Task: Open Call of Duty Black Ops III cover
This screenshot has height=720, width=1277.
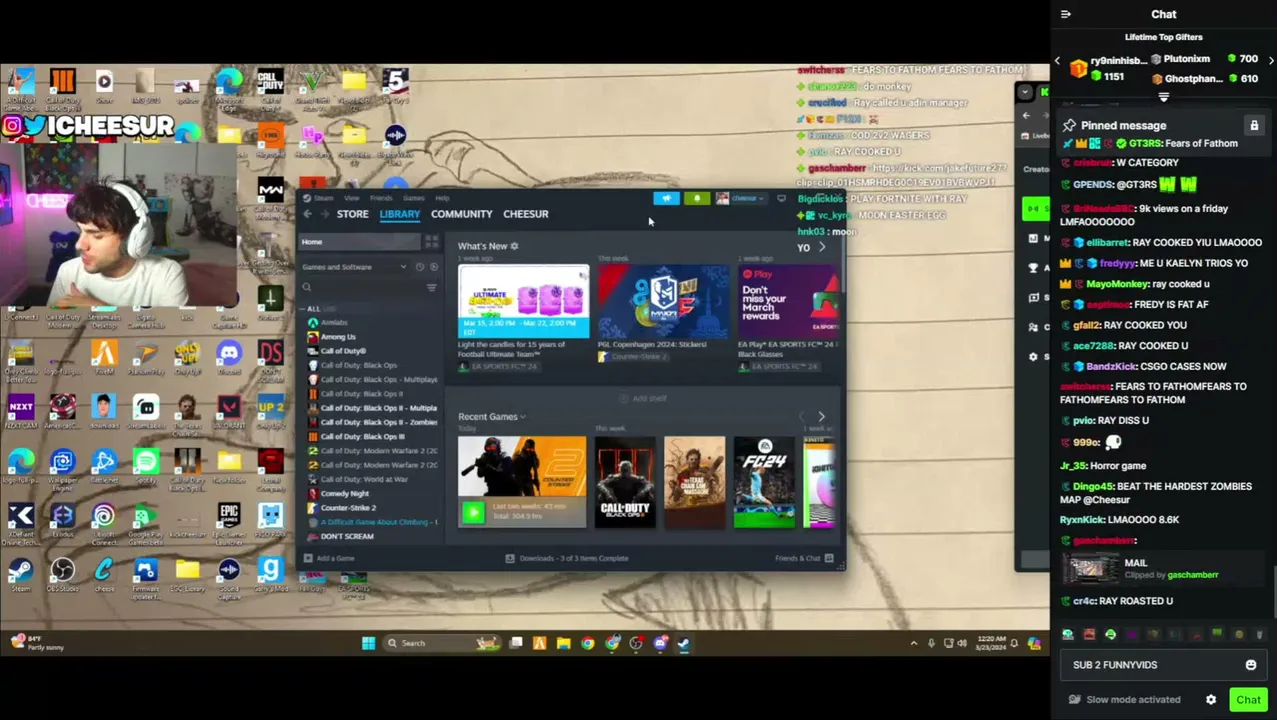Action: click(626, 482)
